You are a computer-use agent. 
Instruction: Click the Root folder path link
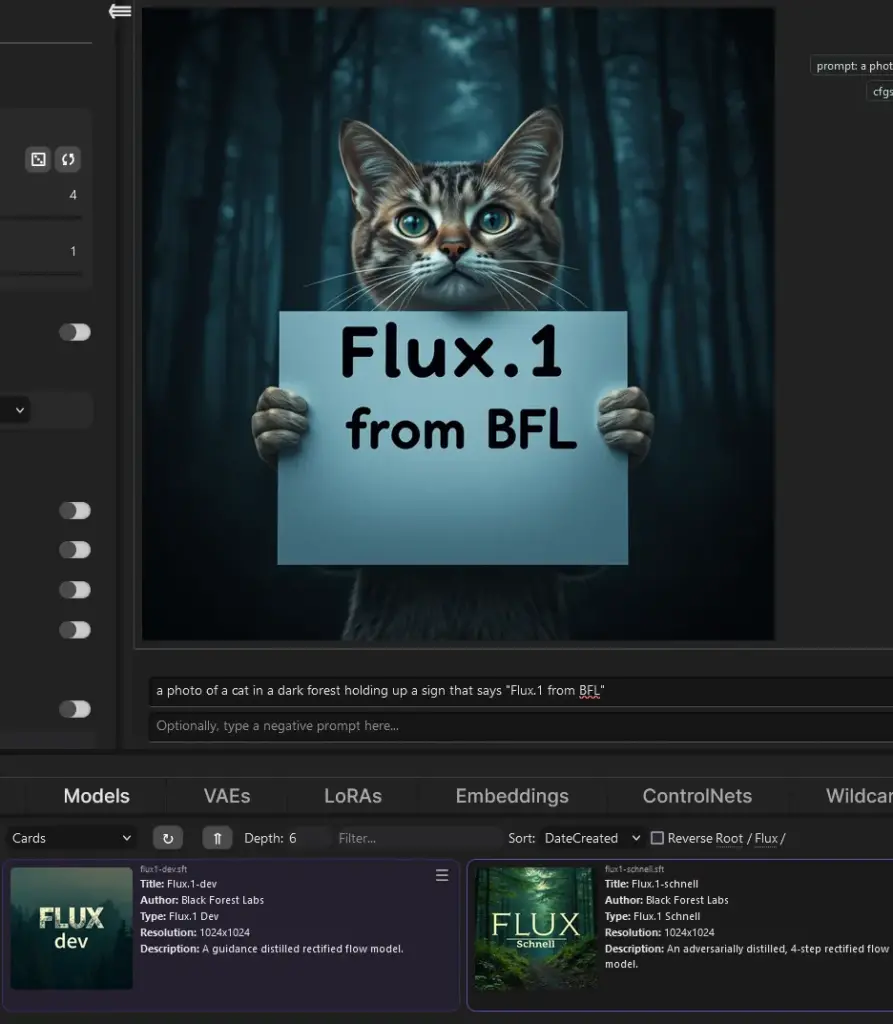tap(729, 839)
